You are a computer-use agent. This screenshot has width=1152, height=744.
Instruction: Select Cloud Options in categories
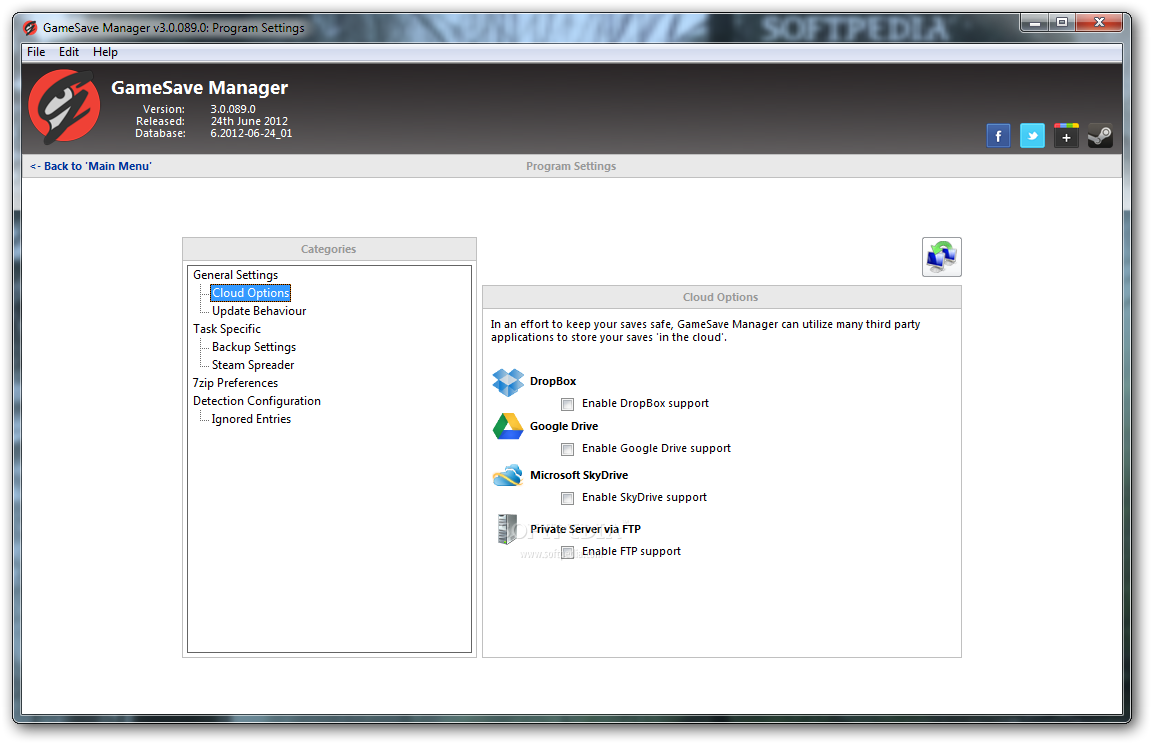[x=251, y=293]
